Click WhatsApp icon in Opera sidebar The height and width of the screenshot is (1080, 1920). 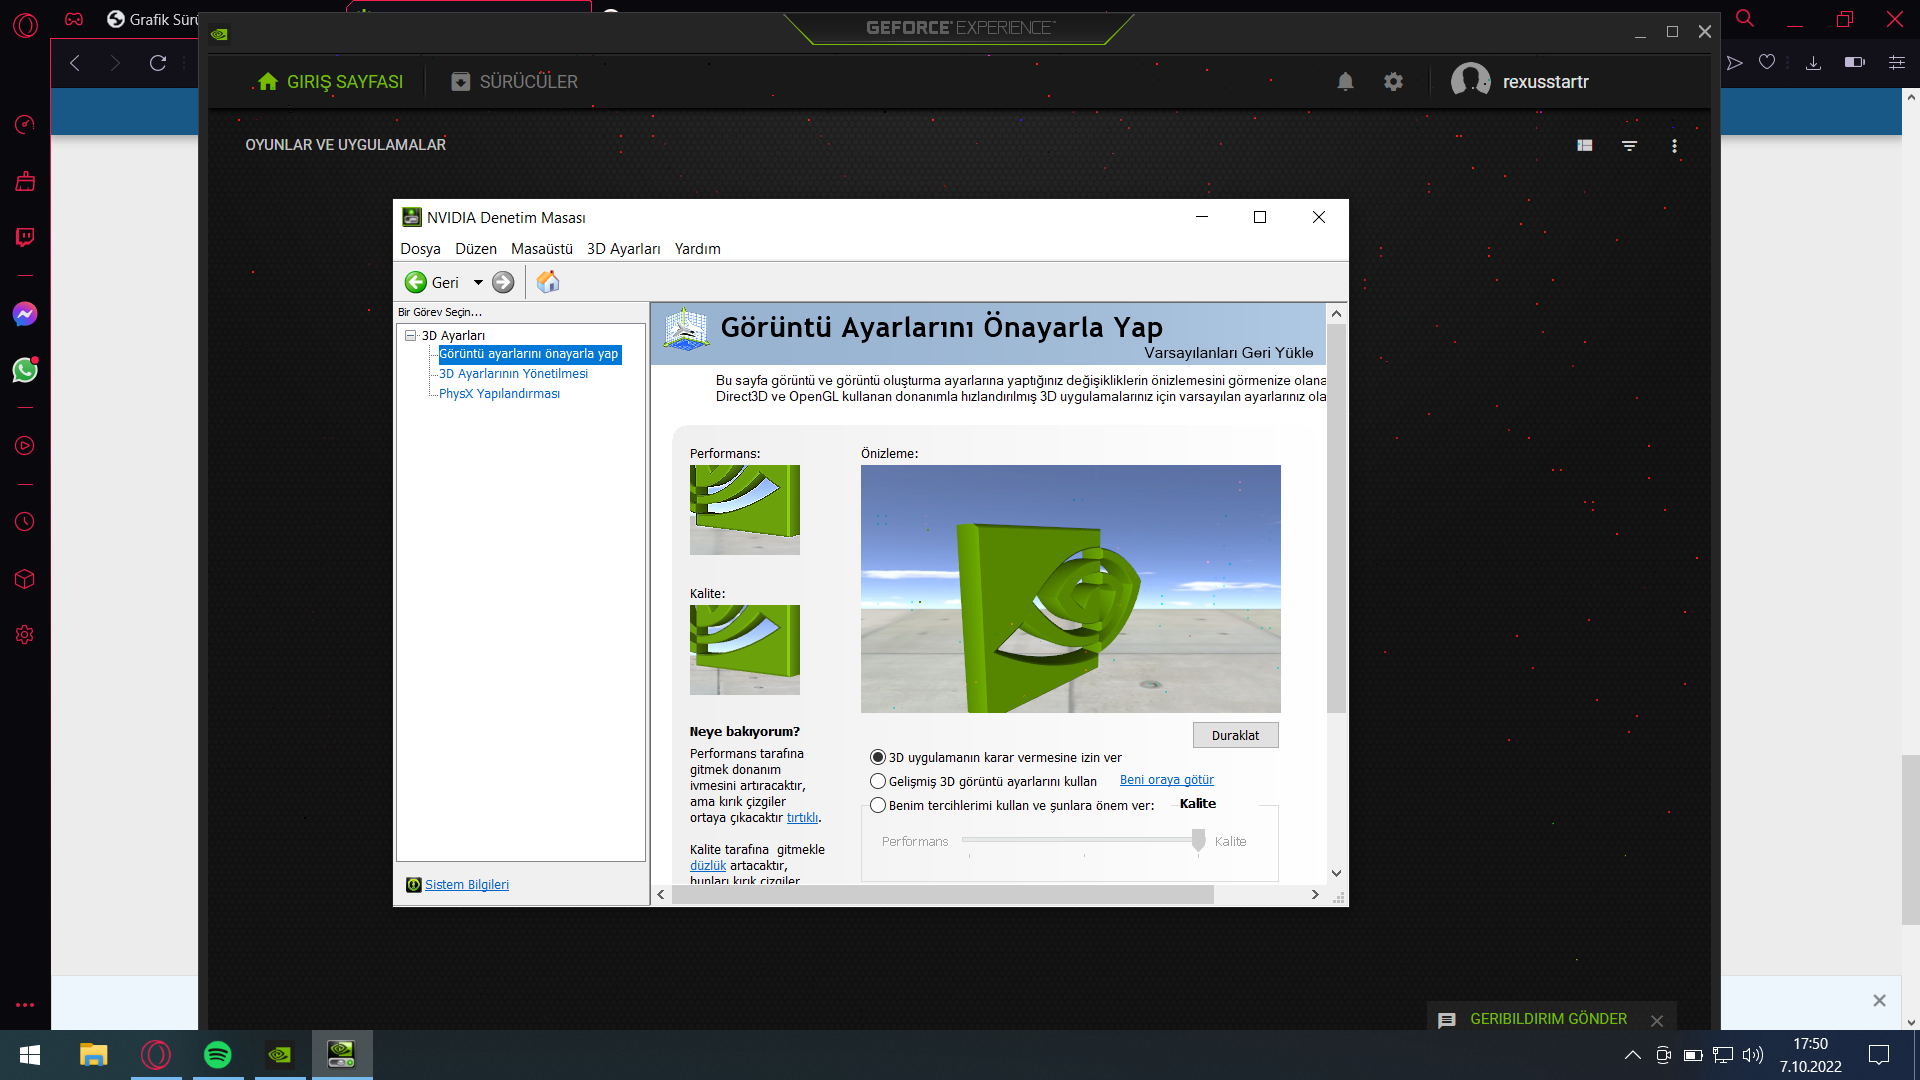pos(25,371)
